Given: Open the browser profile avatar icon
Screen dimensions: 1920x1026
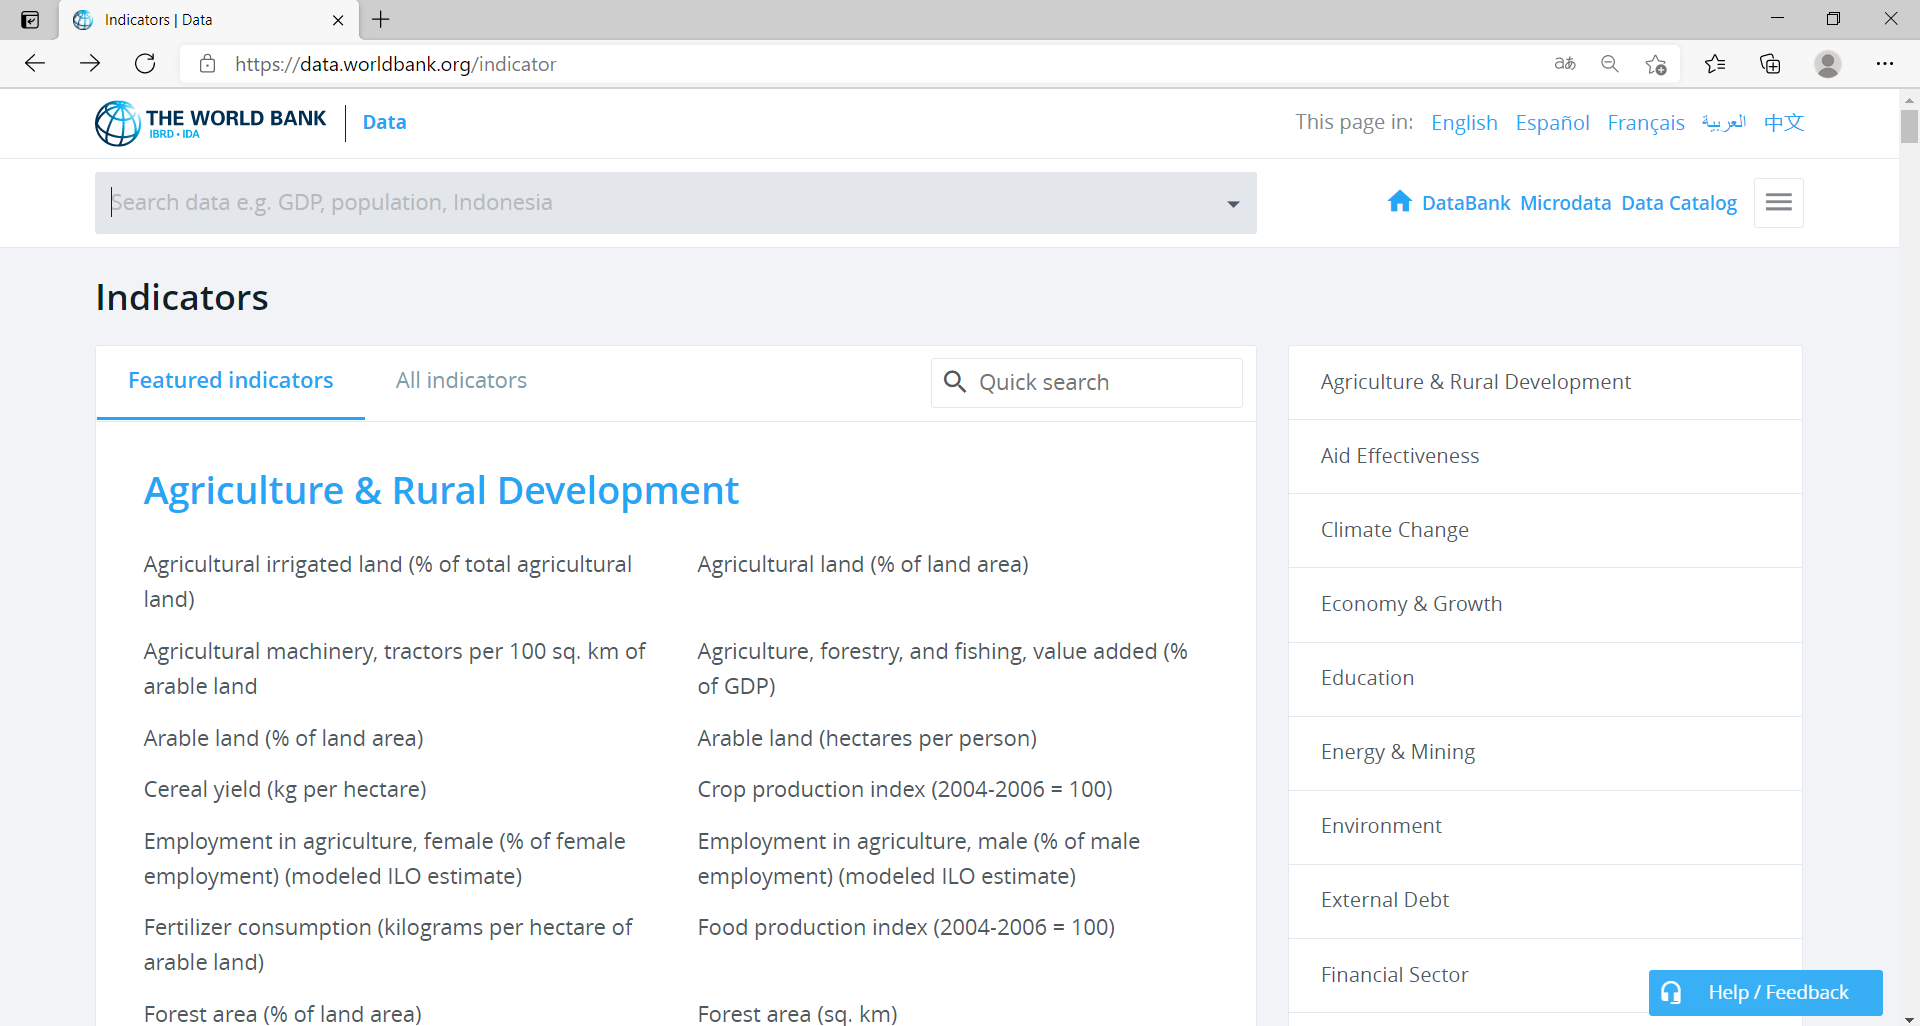Looking at the screenshot, I should tap(1827, 64).
